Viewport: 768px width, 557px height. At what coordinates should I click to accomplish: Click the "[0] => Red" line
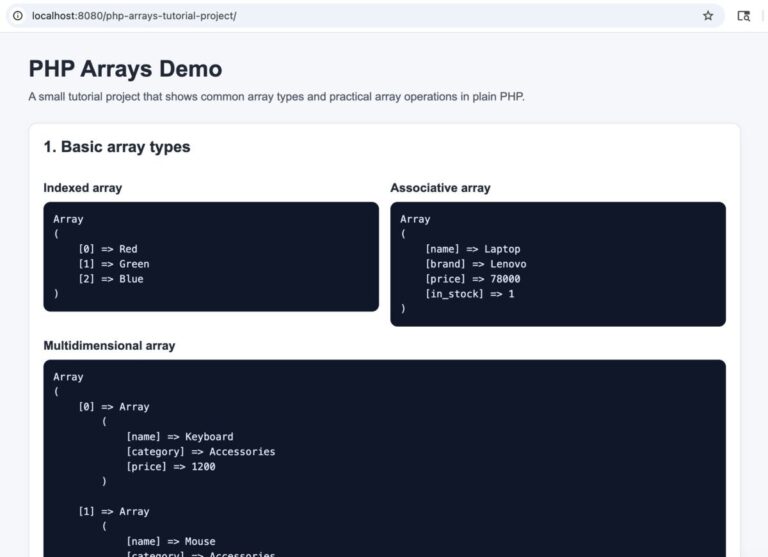(x=108, y=249)
